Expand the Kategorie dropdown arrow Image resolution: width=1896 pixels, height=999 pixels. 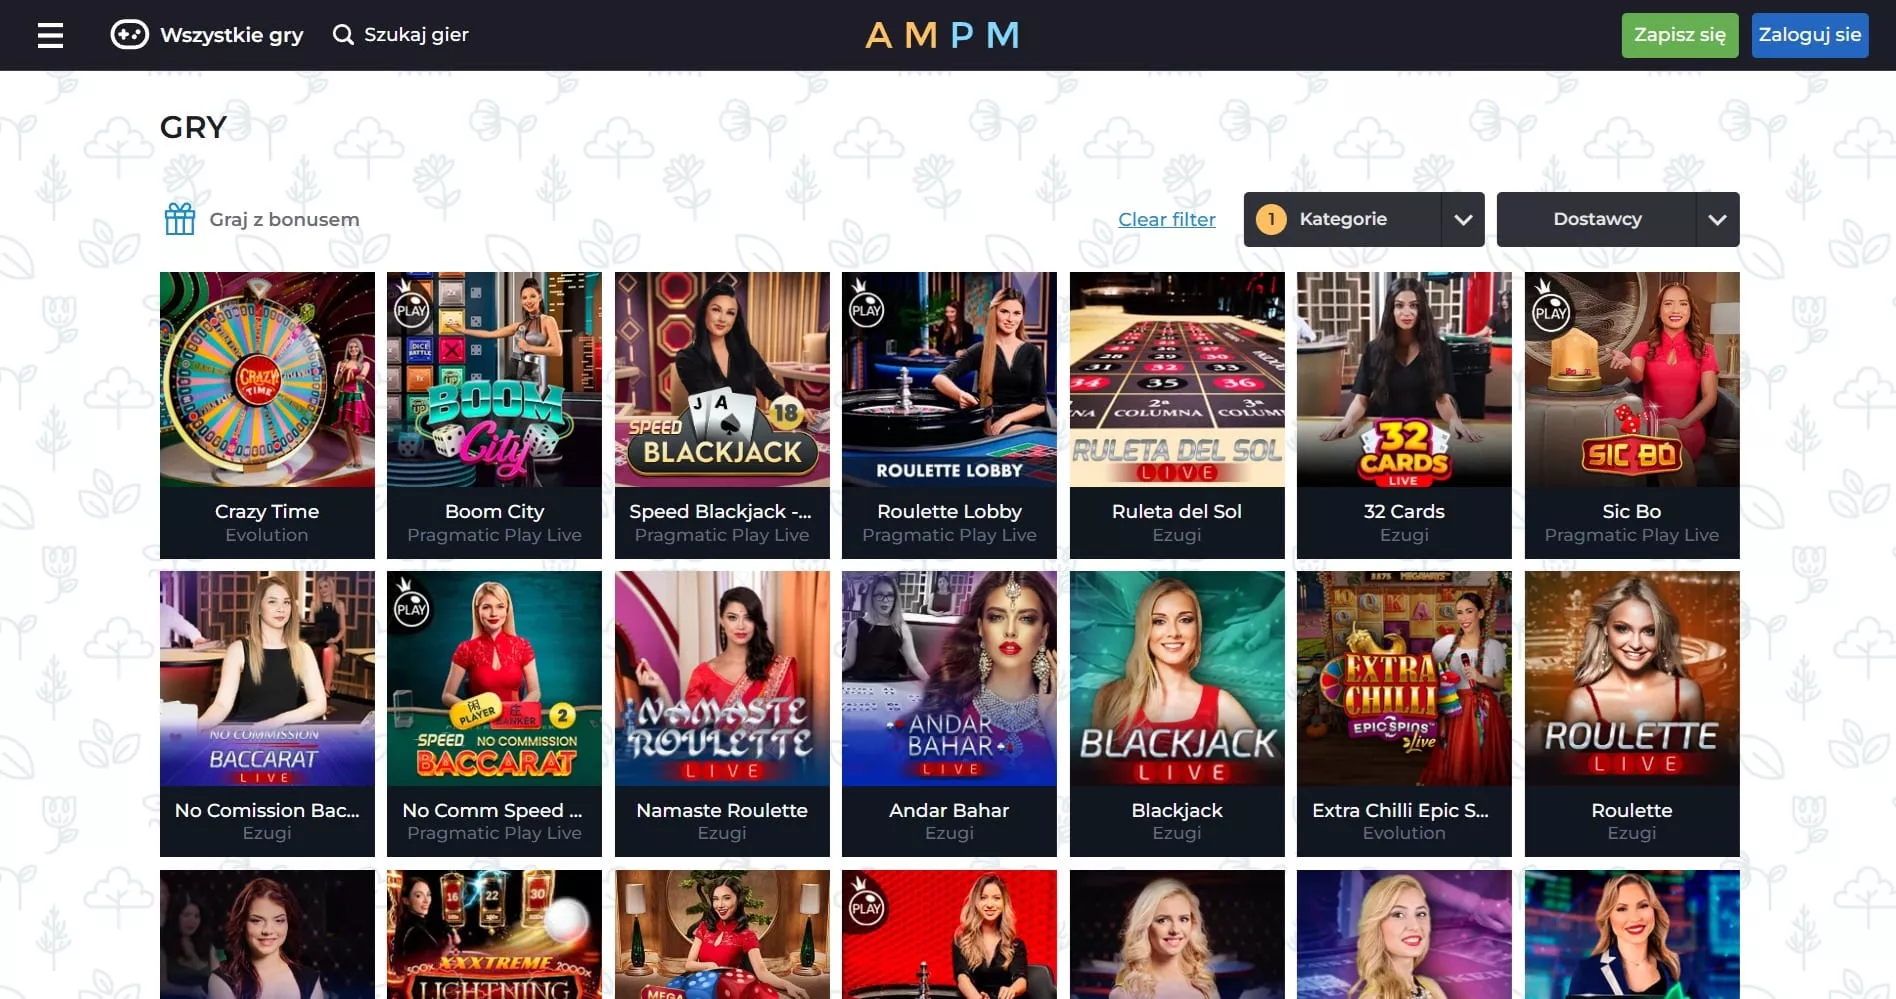[1463, 219]
